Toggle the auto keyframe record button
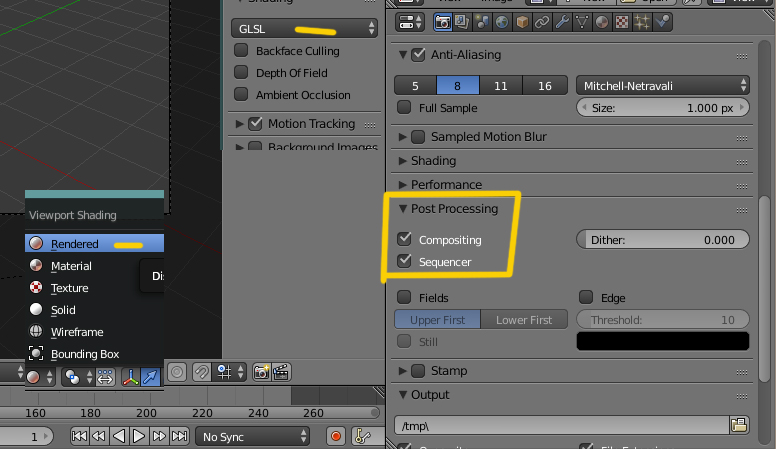 [336, 436]
